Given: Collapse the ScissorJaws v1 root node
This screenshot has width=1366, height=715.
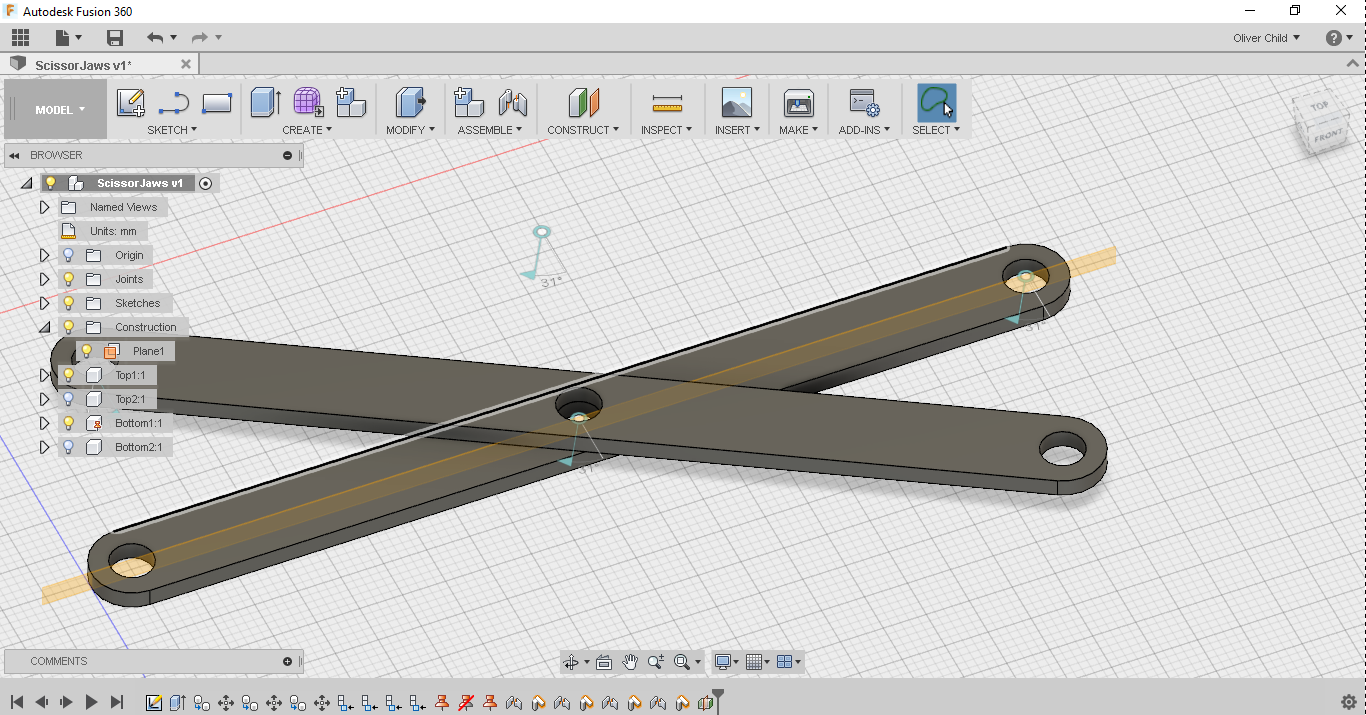Looking at the screenshot, I should 26,183.
